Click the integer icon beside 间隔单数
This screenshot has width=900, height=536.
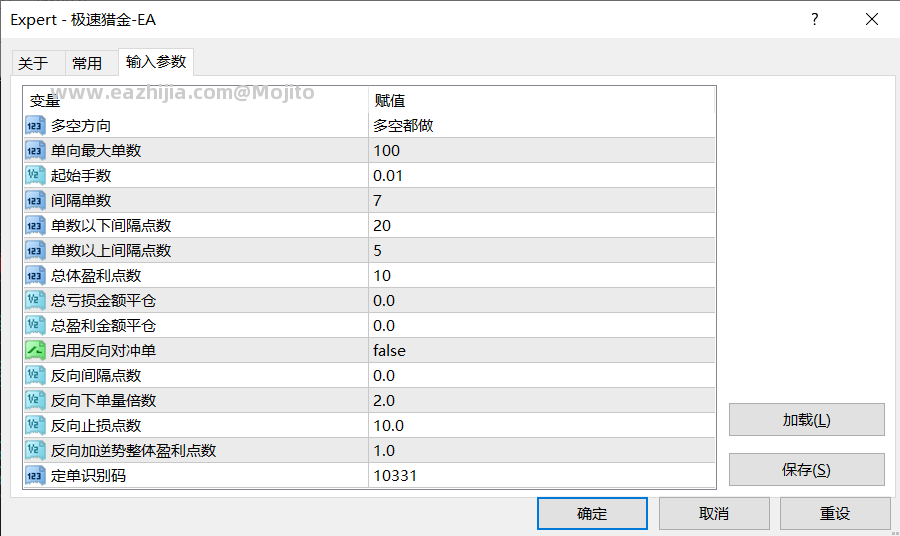tap(35, 200)
